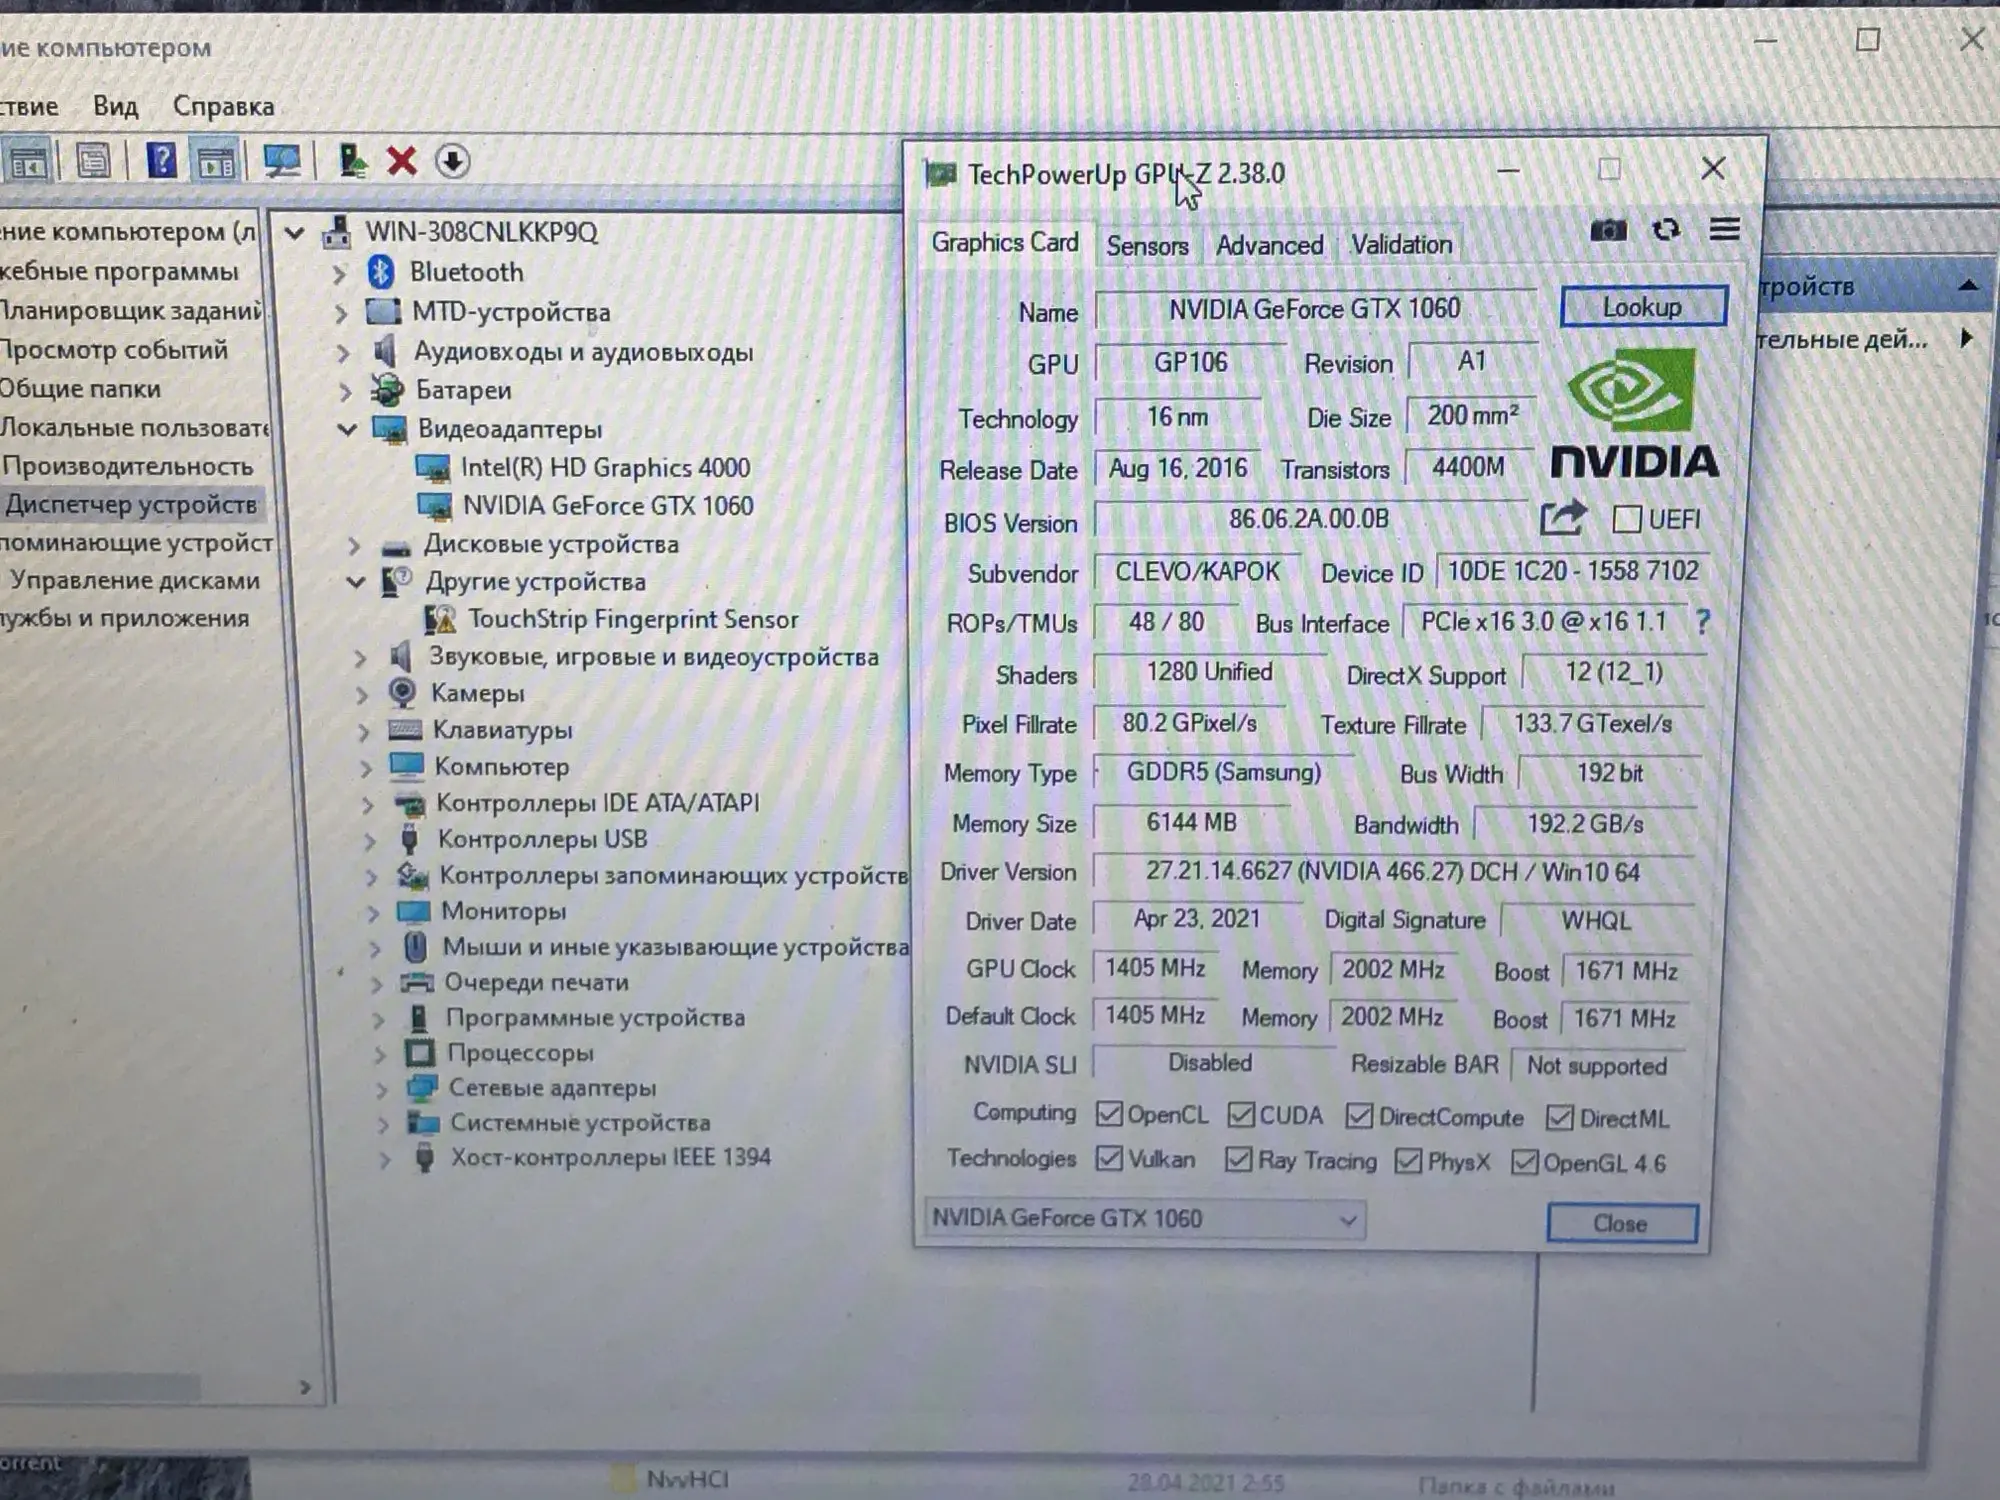2000x1500 pixels.
Task: Open the NVIDIA GeForce GTX 1060 dropdown
Action: point(1145,1219)
